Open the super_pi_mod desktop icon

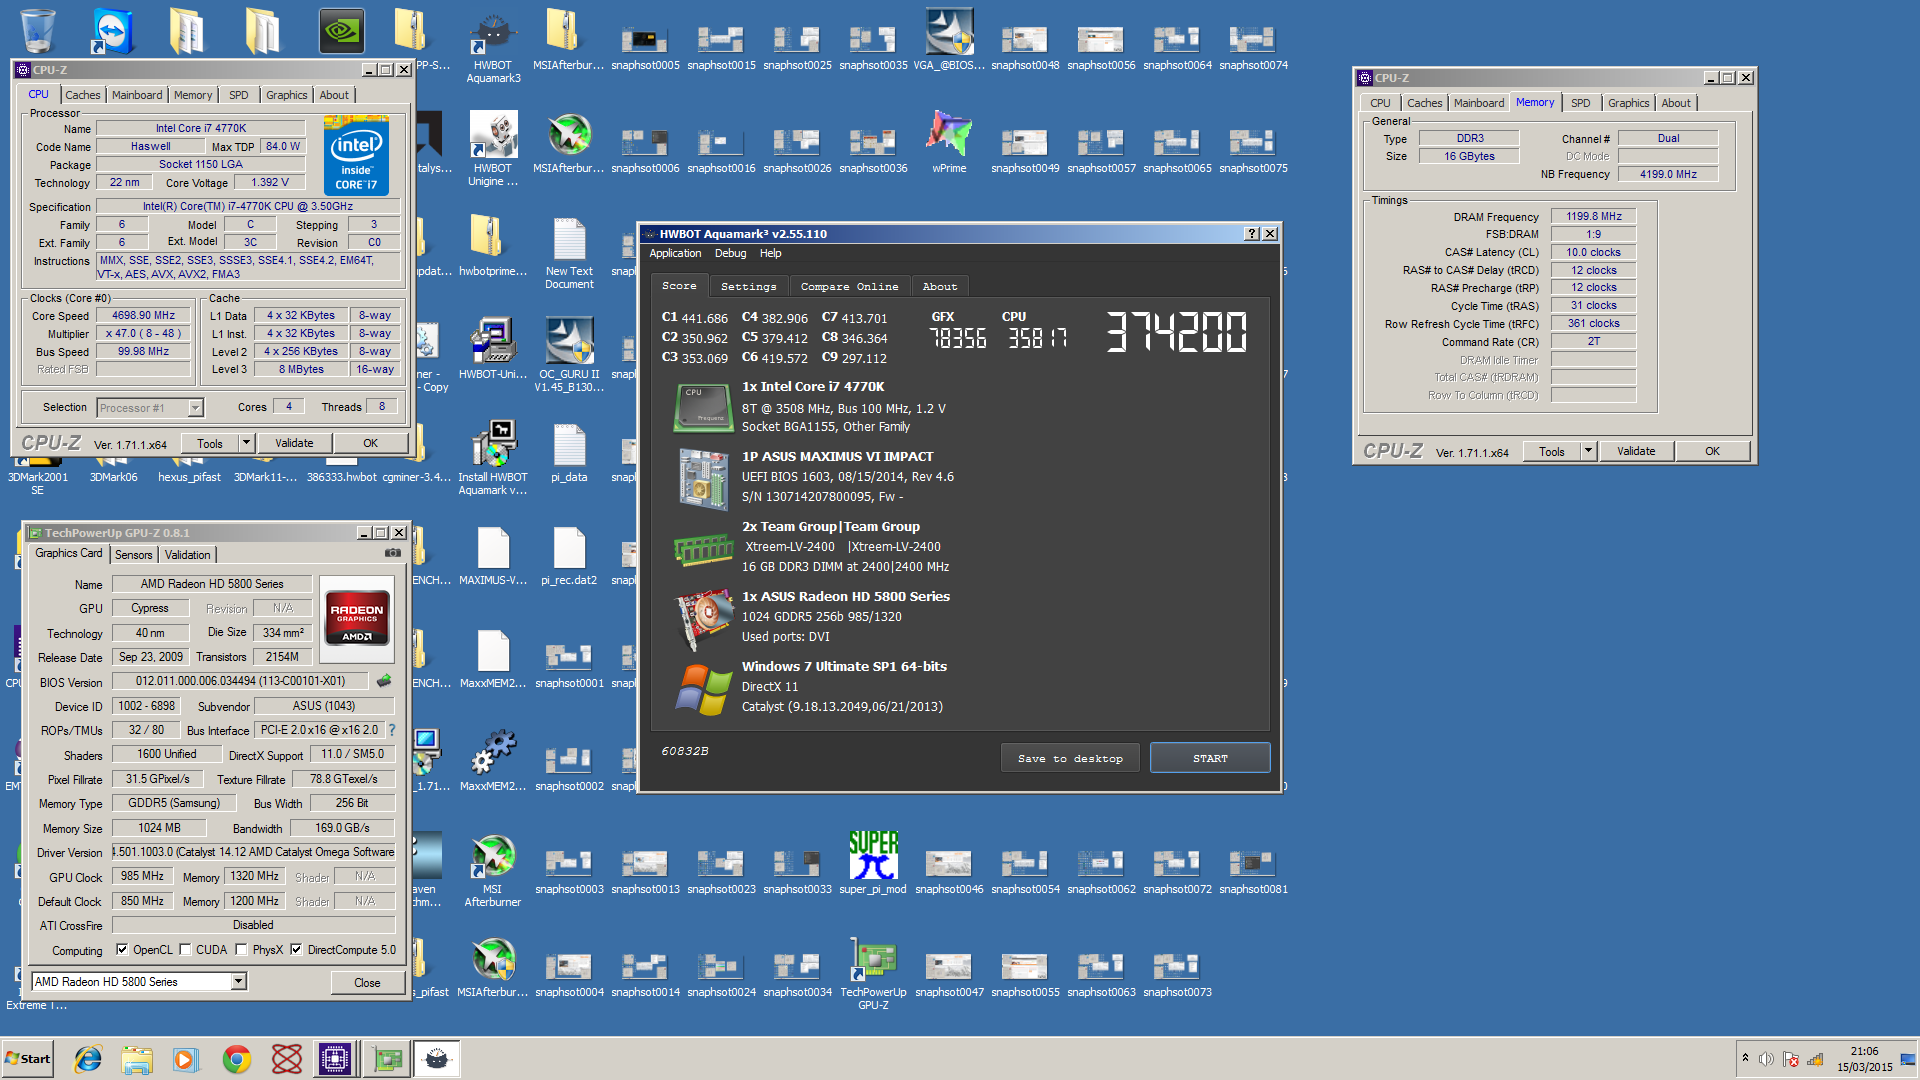click(873, 863)
